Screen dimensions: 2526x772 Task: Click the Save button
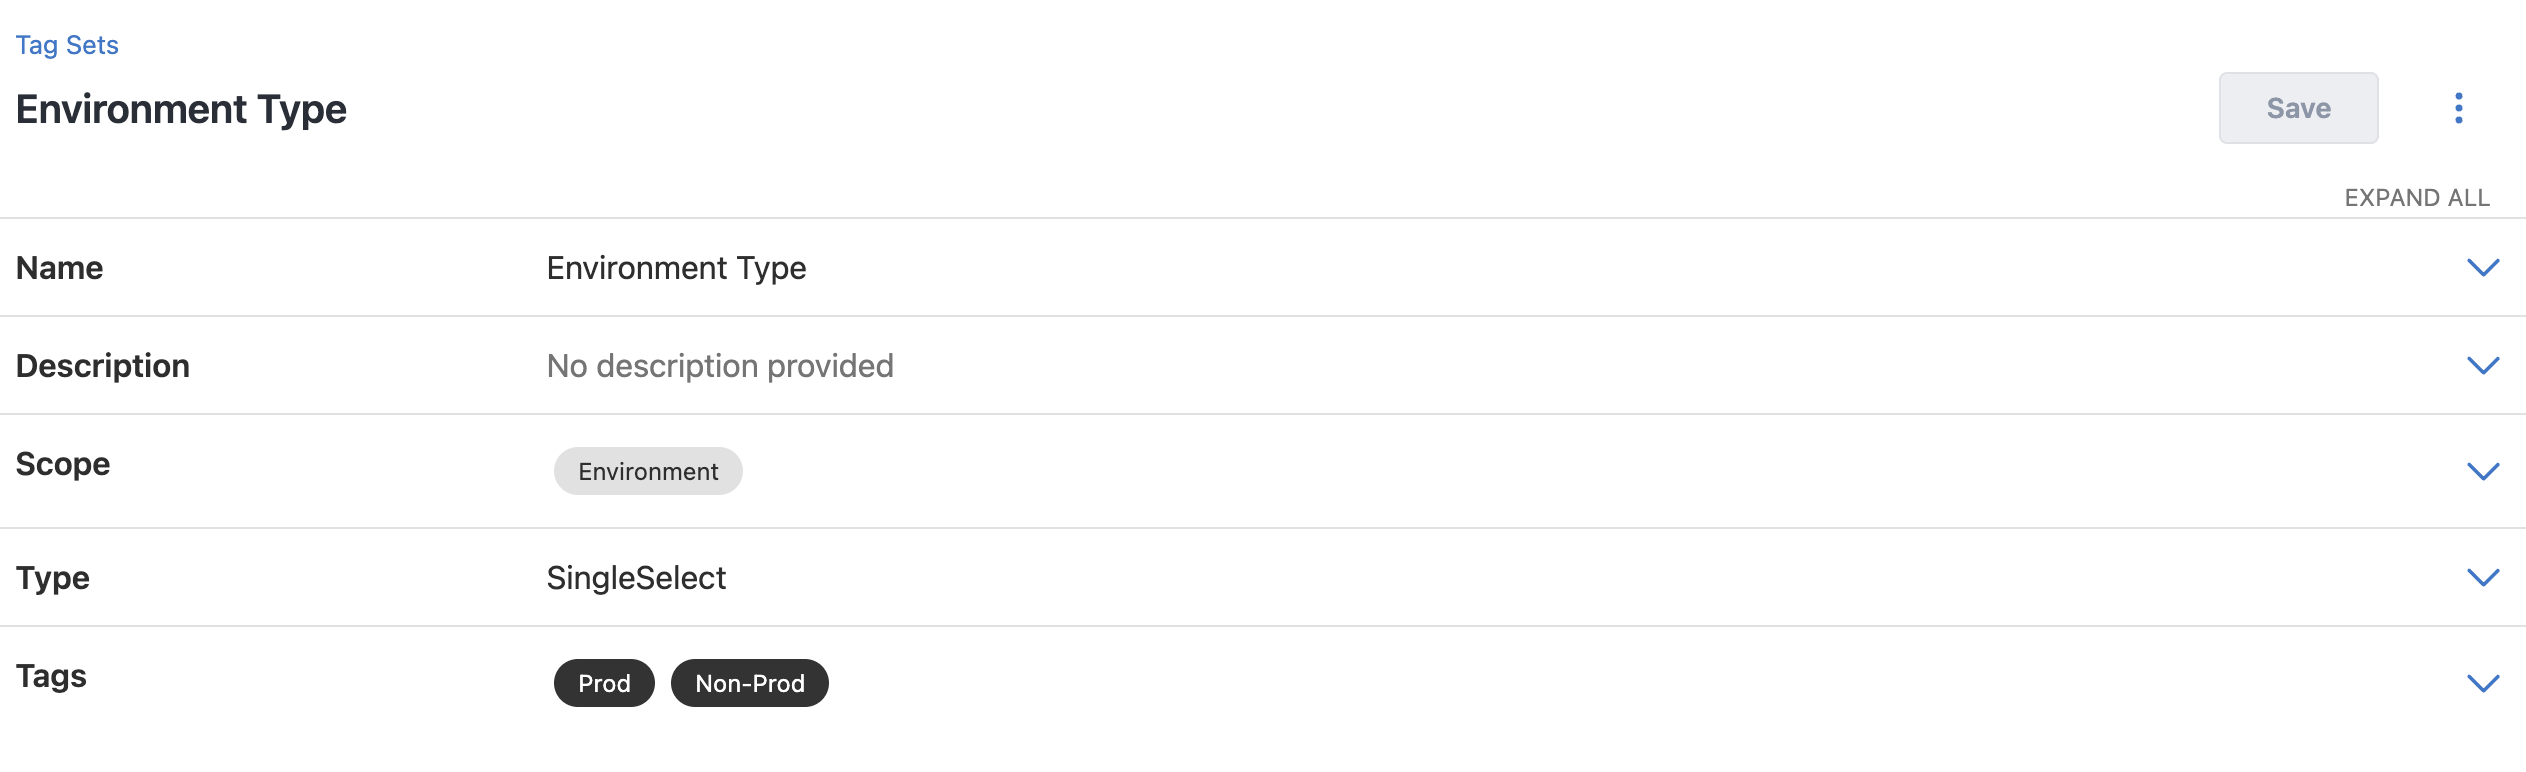2298,108
